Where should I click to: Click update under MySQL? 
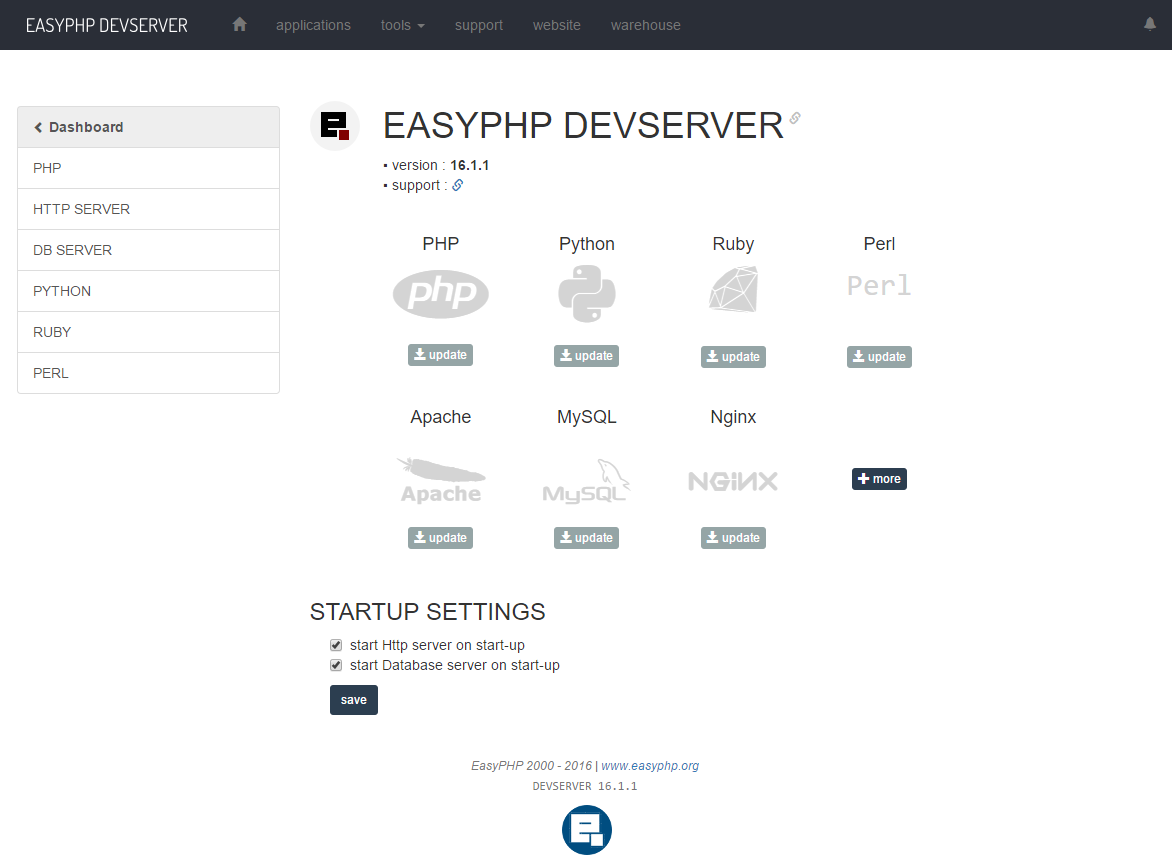(586, 537)
